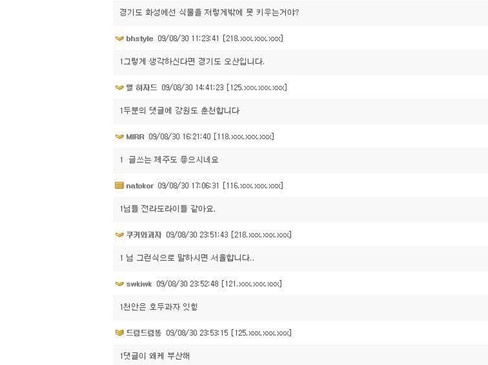Viewport: 488px width, 365px height.
Task: Click the top comment about 경기도 화성
Action: [300, 13]
